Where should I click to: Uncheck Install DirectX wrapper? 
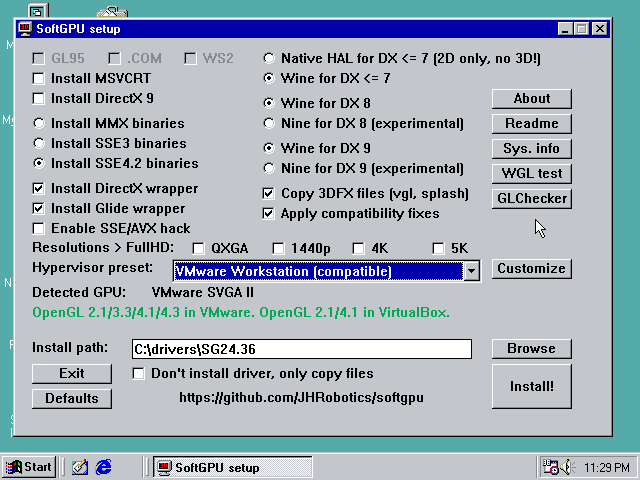(38, 188)
